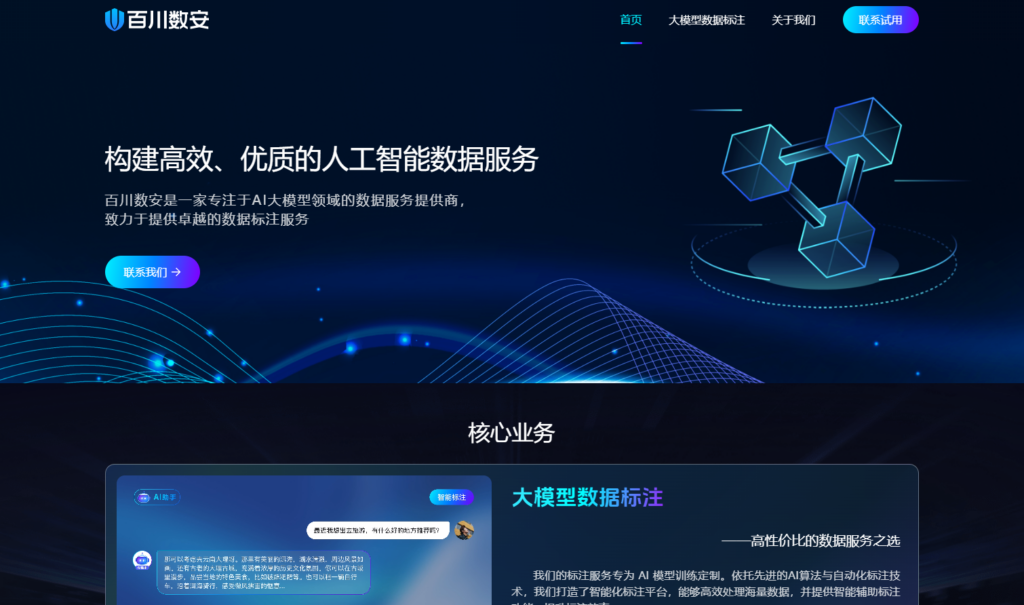Click the user avatar next to the question
The image size is (1024, 605).
[x=463, y=529]
